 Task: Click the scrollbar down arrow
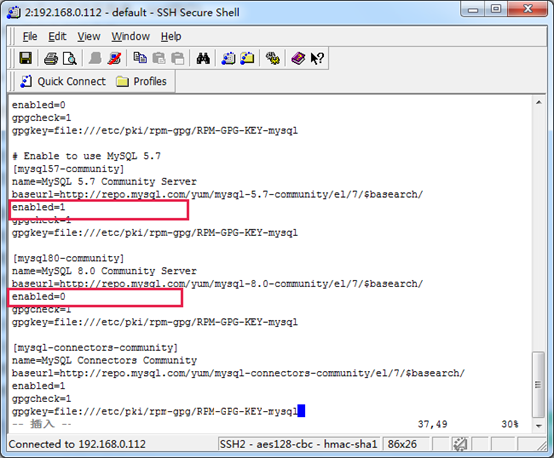[x=538, y=426]
